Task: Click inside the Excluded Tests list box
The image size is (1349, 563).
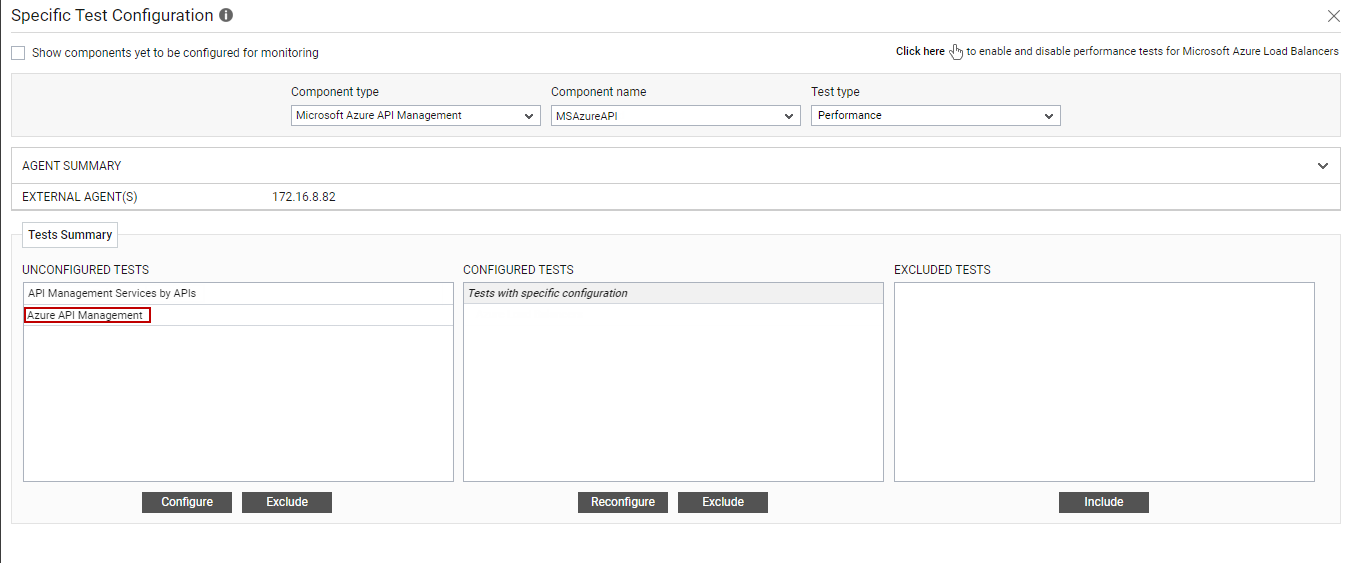Action: click(1104, 382)
